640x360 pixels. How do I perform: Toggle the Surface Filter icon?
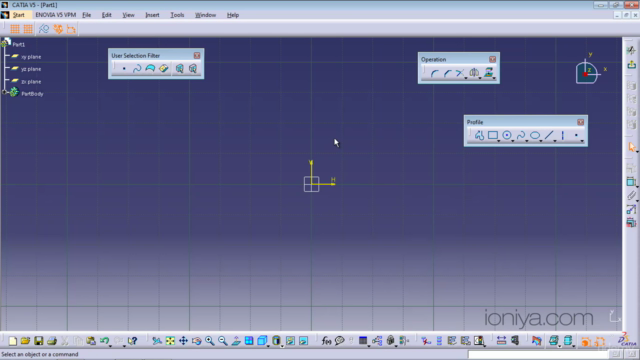(x=150, y=69)
